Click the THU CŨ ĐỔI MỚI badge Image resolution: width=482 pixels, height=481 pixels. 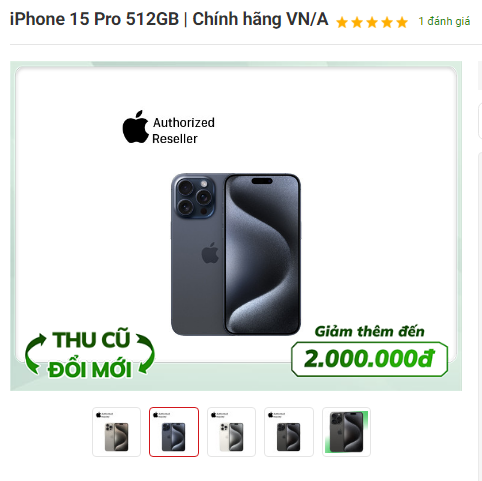pyautogui.click(x=90, y=354)
